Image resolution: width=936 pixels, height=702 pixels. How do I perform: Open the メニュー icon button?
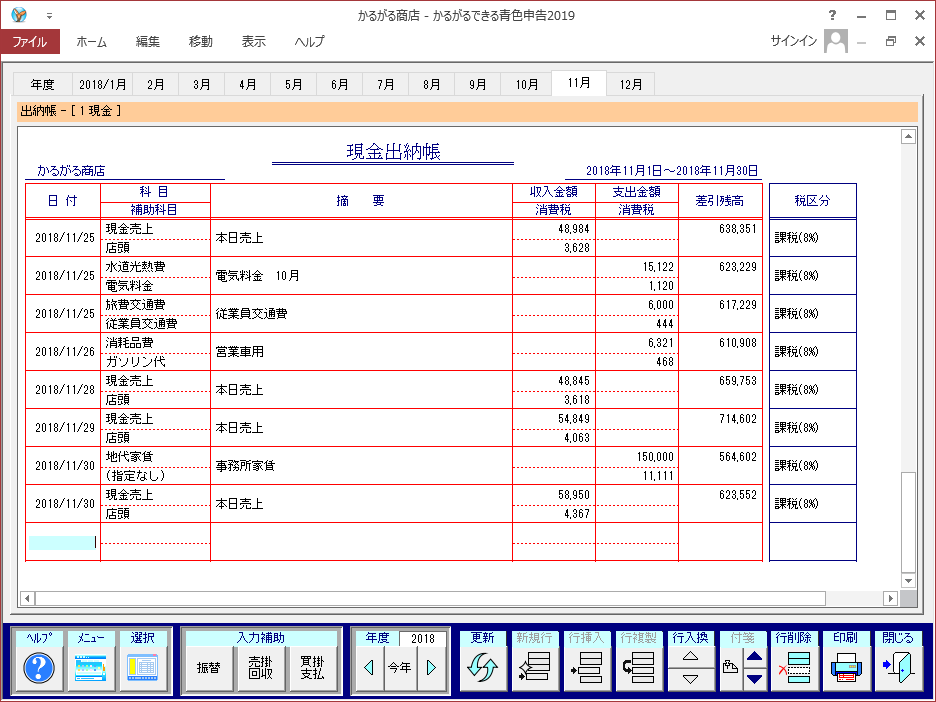[x=91, y=668]
